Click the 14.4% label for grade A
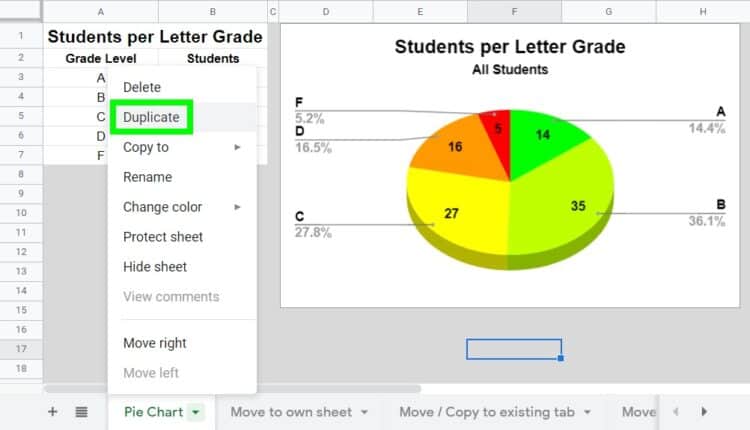Image resolution: width=750 pixels, height=430 pixels. coord(707,128)
